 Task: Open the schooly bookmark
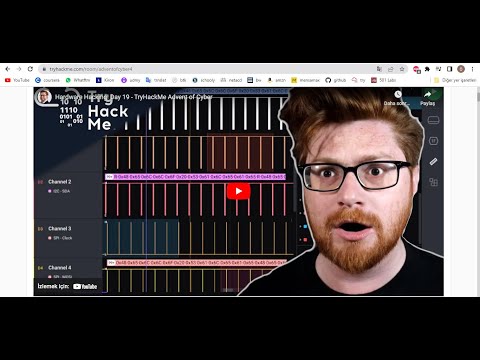click(x=204, y=80)
